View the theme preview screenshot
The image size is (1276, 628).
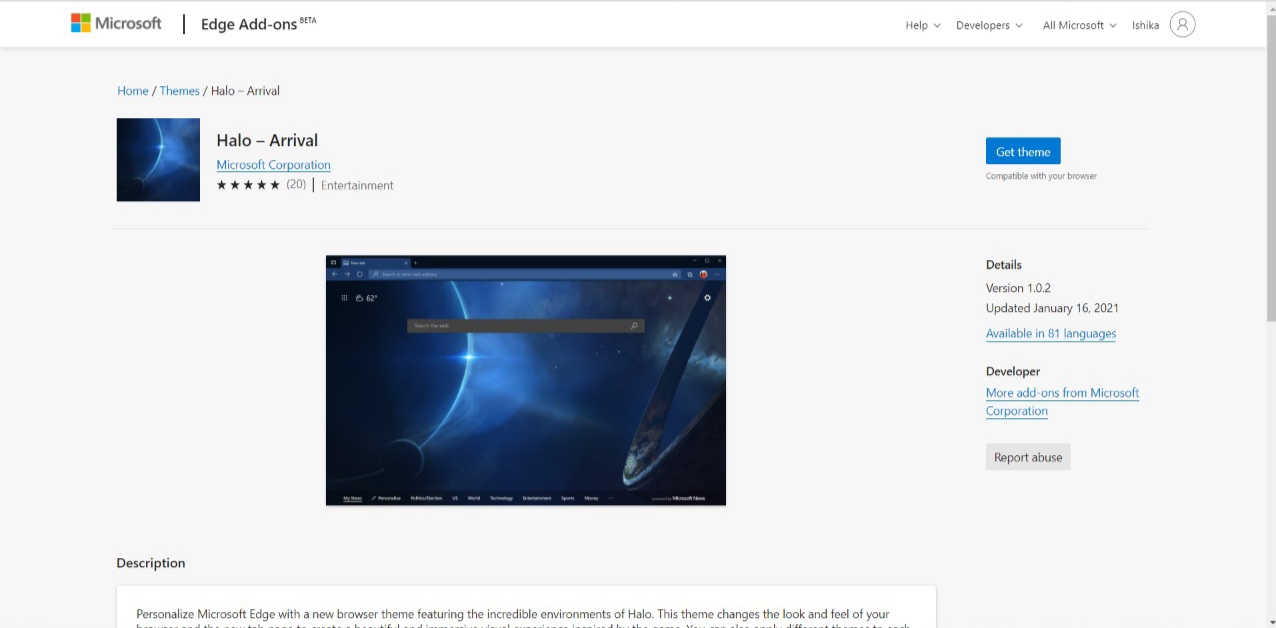coord(526,380)
